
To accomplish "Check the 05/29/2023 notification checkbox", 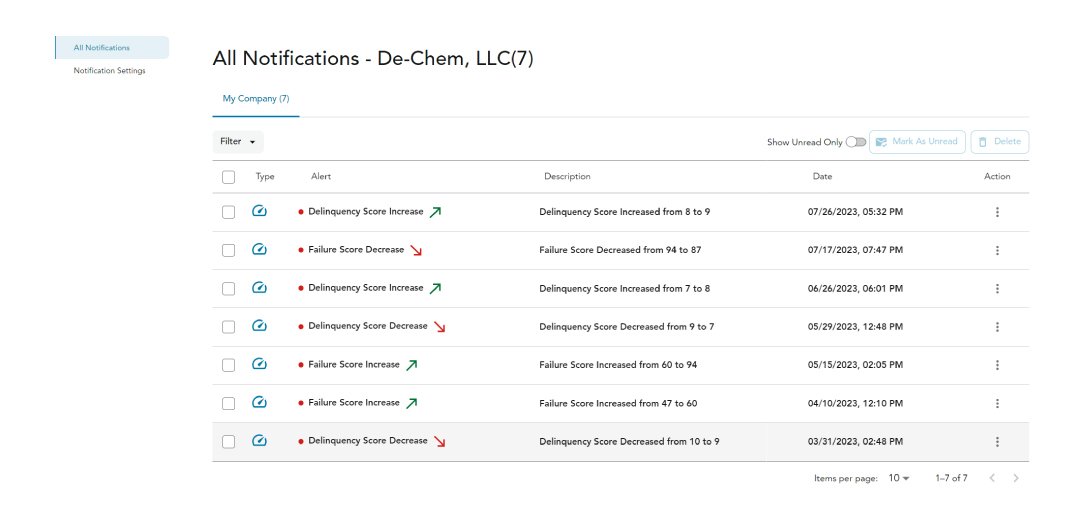I will [x=229, y=327].
